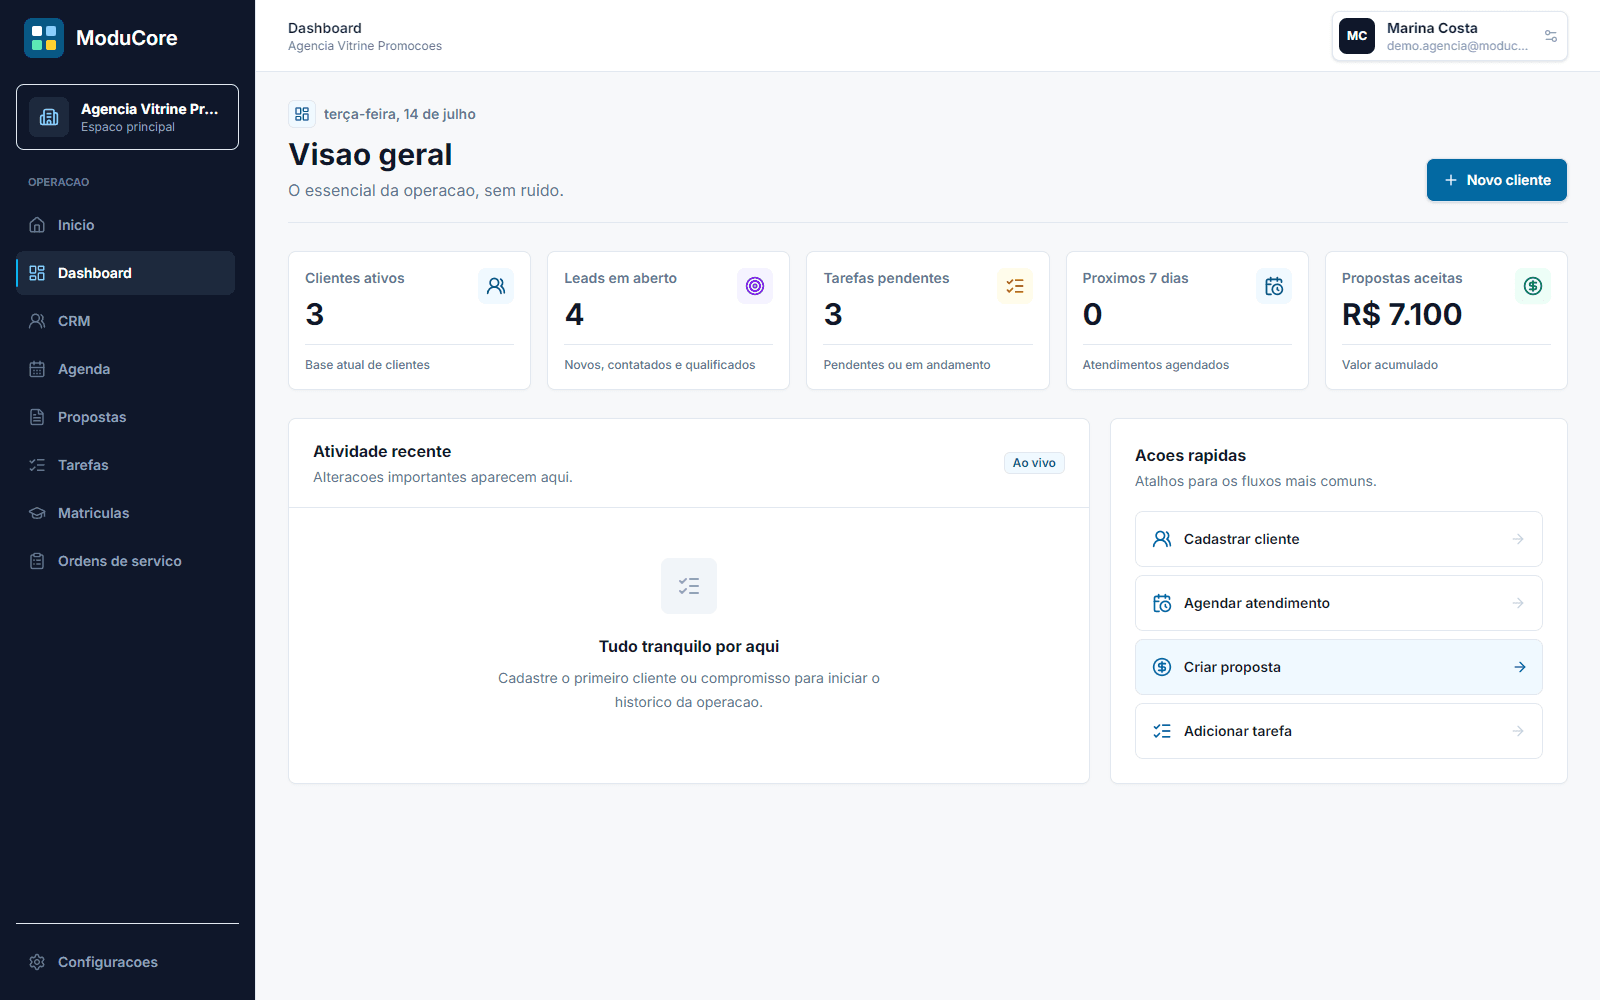Open the Propostas aceitas card
The image size is (1600, 1000).
[1446, 320]
